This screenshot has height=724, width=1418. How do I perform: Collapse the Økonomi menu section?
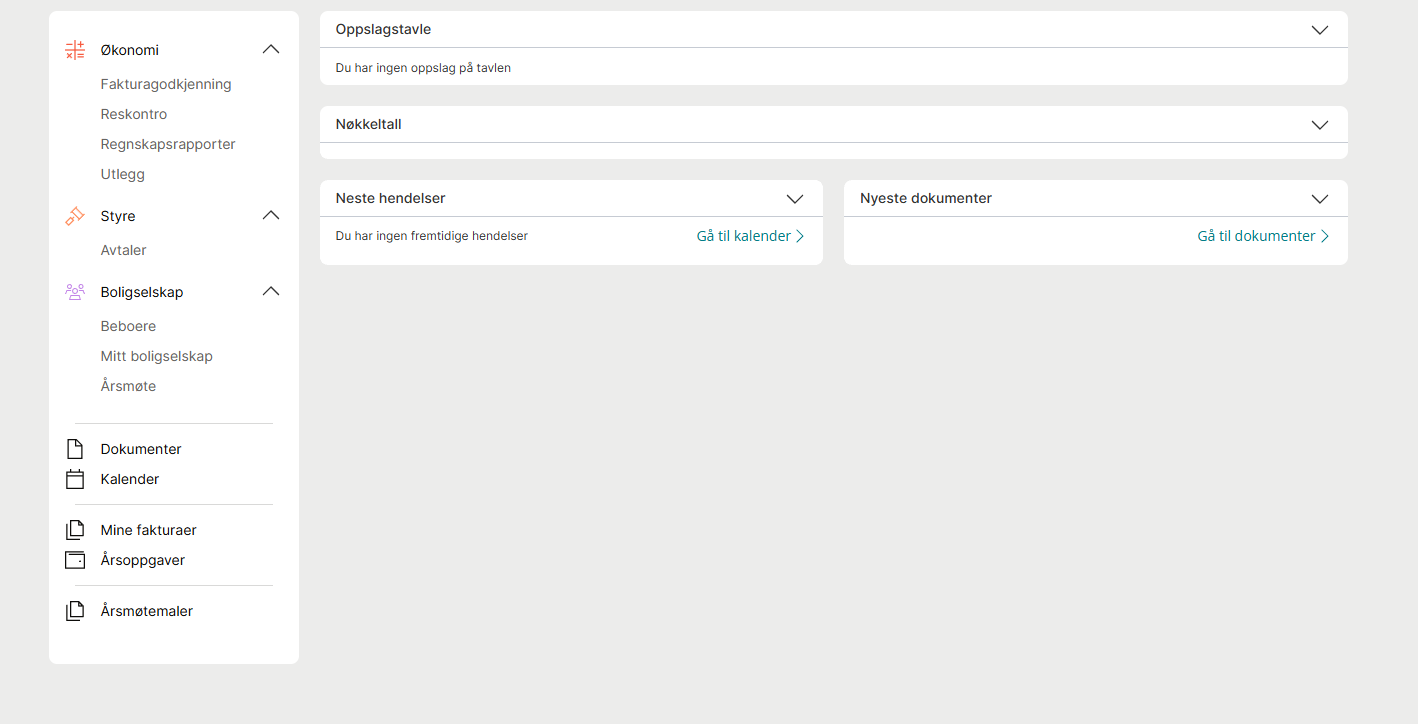point(271,49)
